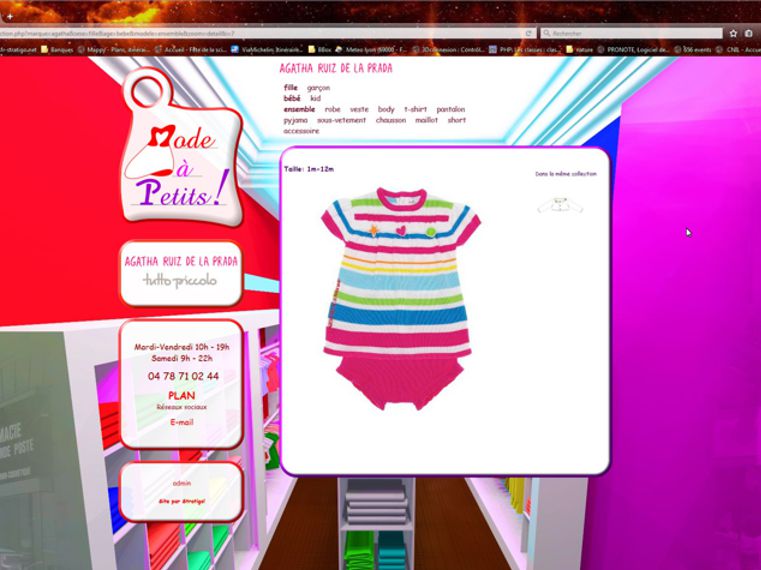
Task: Click the Site par Stratigo credit link
Action: pyautogui.click(x=182, y=501)
